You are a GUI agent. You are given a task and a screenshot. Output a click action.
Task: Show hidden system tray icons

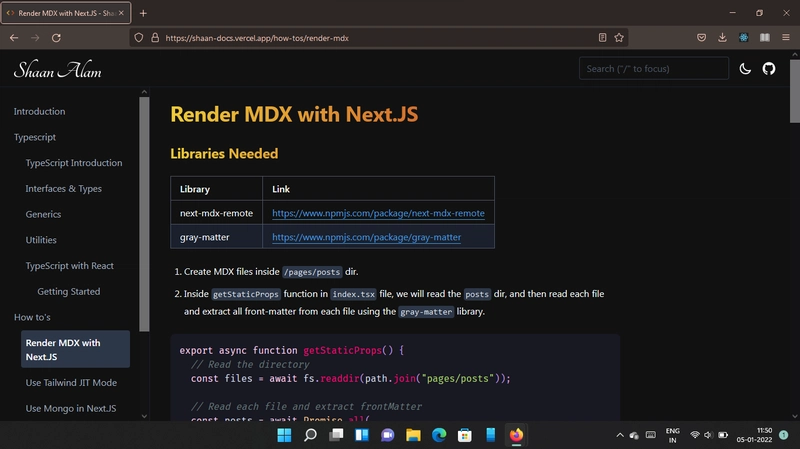pyautogui.click(x=619, y=435)
